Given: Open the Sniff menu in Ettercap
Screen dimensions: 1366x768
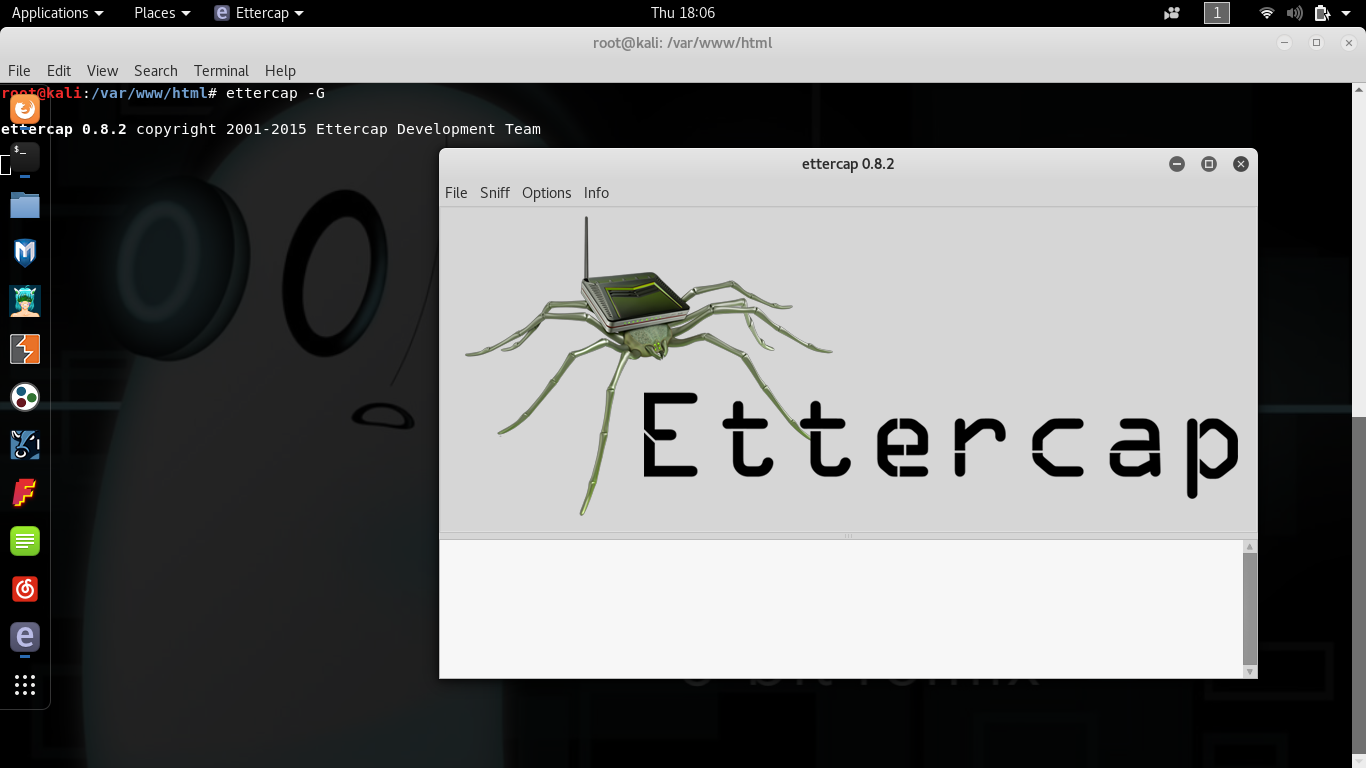Looking at the screenshot, I should (x=494, y=193).
